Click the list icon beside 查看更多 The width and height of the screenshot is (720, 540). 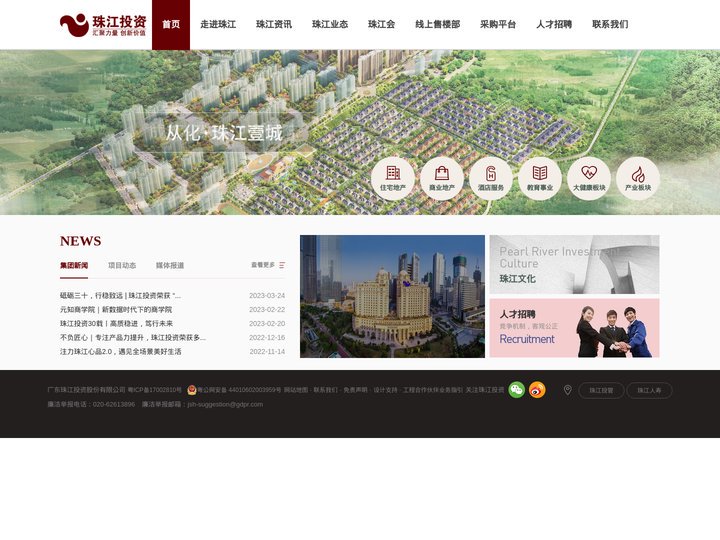282,265
